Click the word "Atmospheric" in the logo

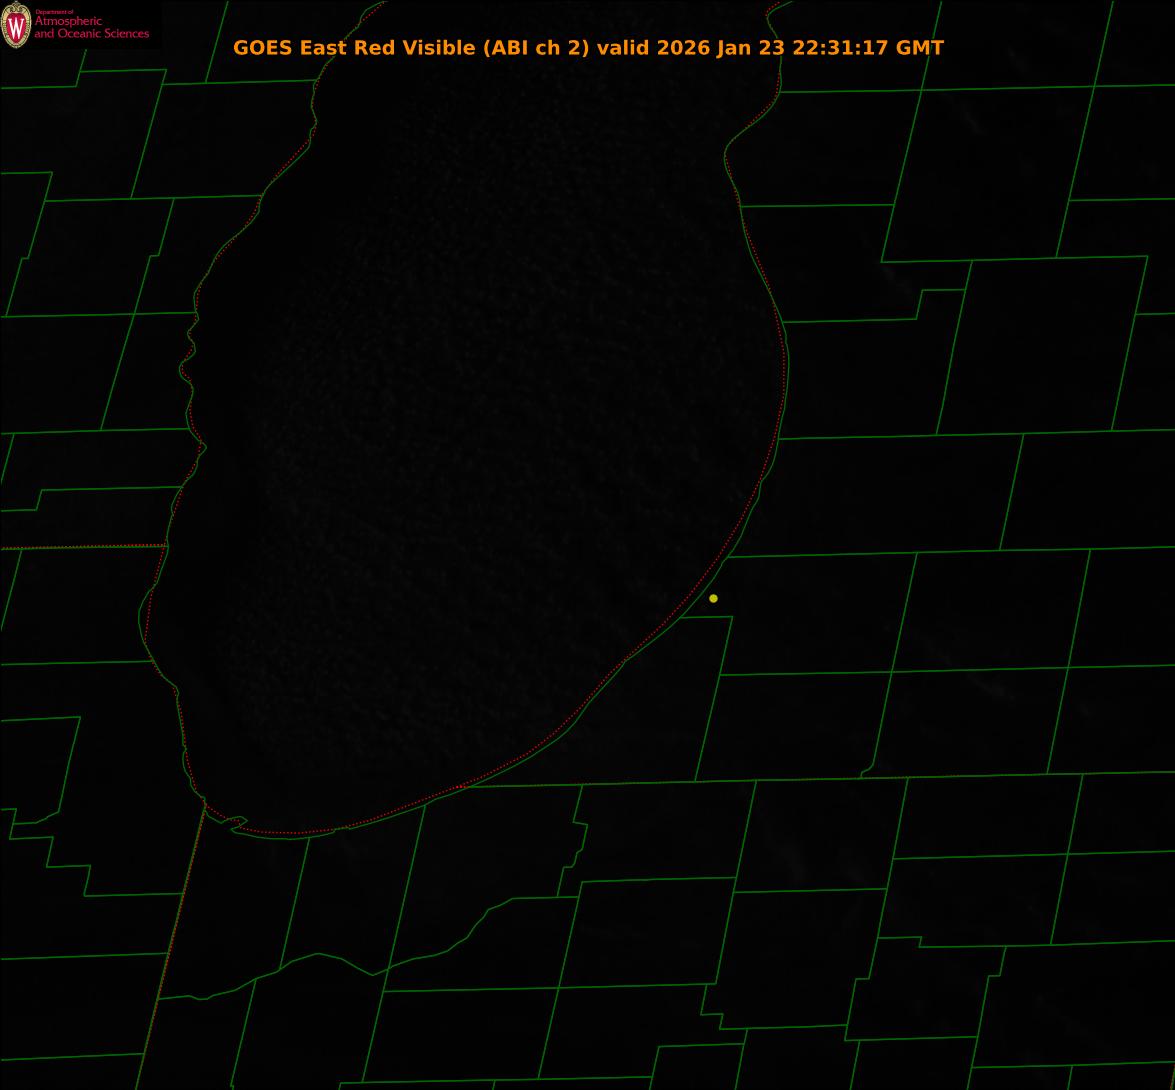(68, 22)
